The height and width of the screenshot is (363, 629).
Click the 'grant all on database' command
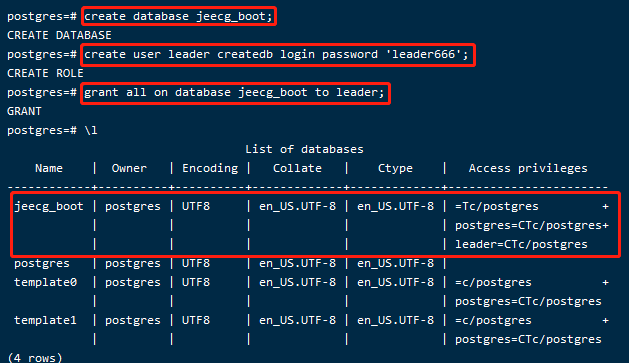[x=234, y=93]
